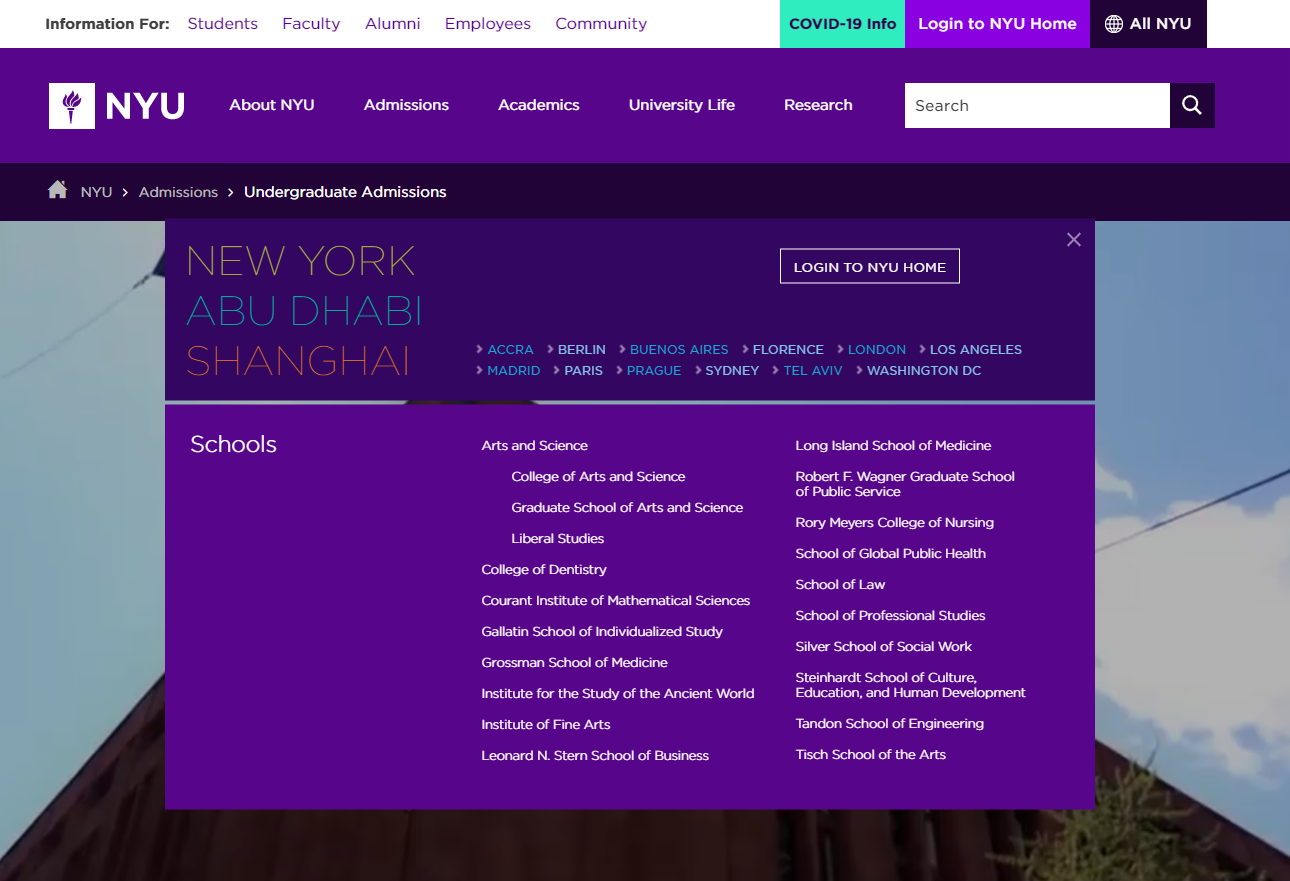The width and height of the screenshot is (1290, 881).
Task: Open College of Dentistry
Action: coord(544,570)
